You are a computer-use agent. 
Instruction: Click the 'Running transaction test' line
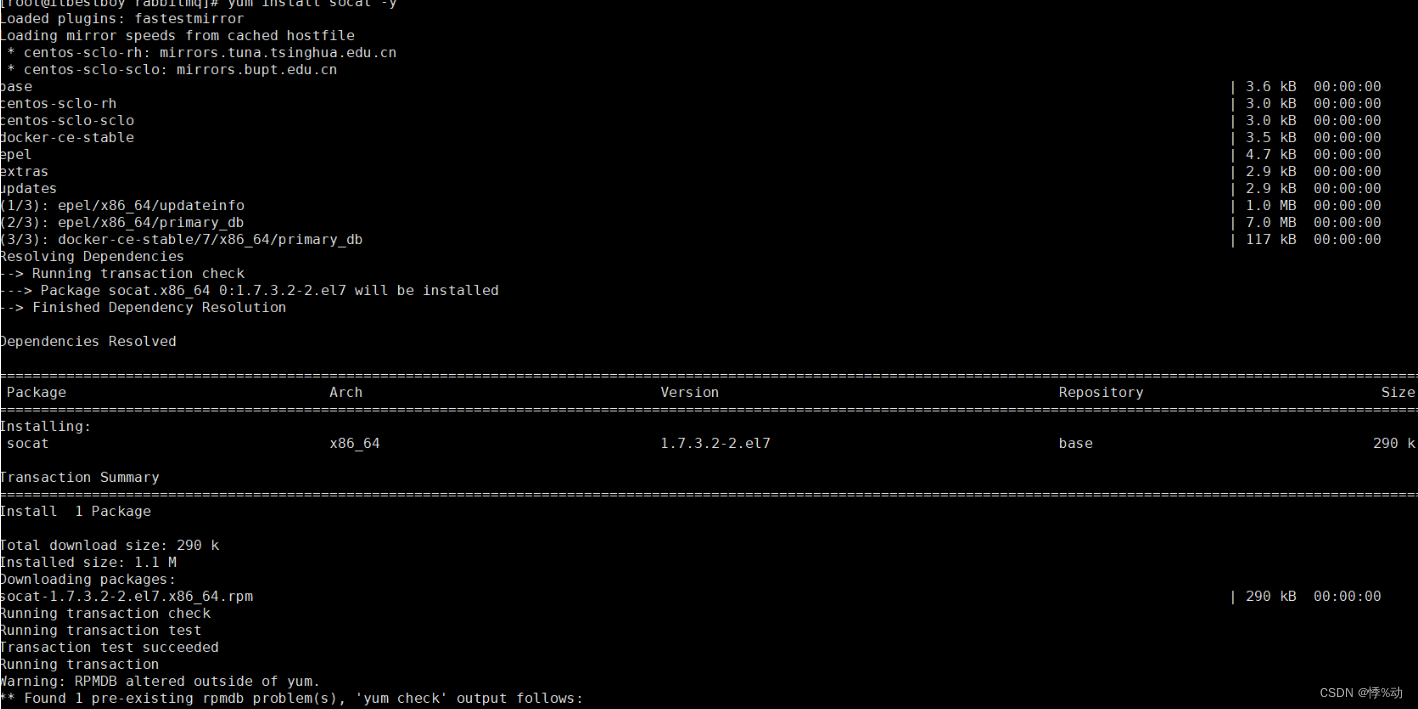click(101, 630)
